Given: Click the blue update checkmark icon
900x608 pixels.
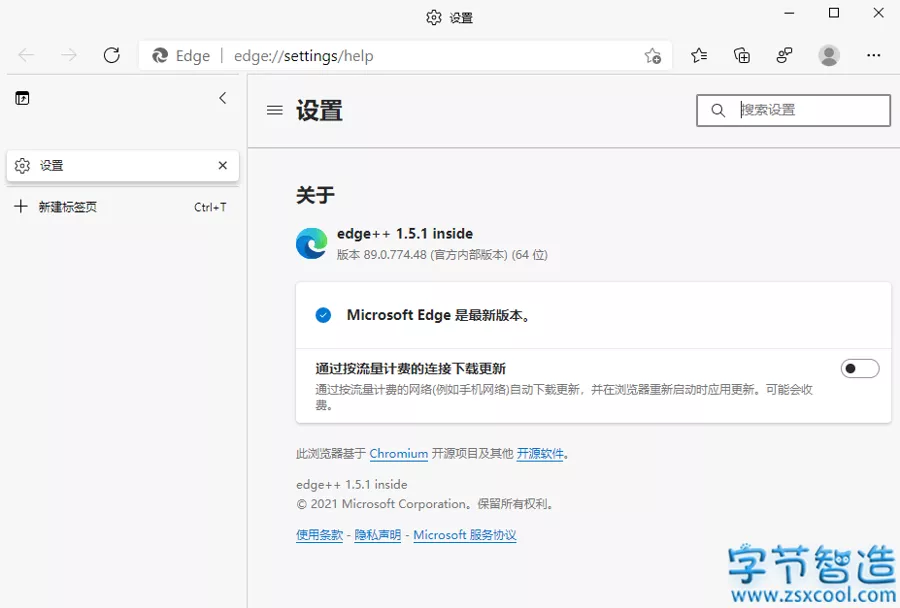Looking at the screenshot, I should point(323,315).
